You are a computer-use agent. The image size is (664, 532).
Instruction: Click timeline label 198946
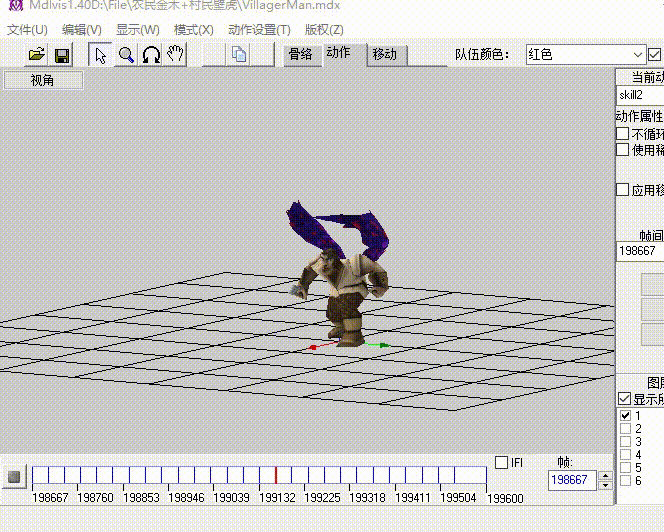click(186, 497)
